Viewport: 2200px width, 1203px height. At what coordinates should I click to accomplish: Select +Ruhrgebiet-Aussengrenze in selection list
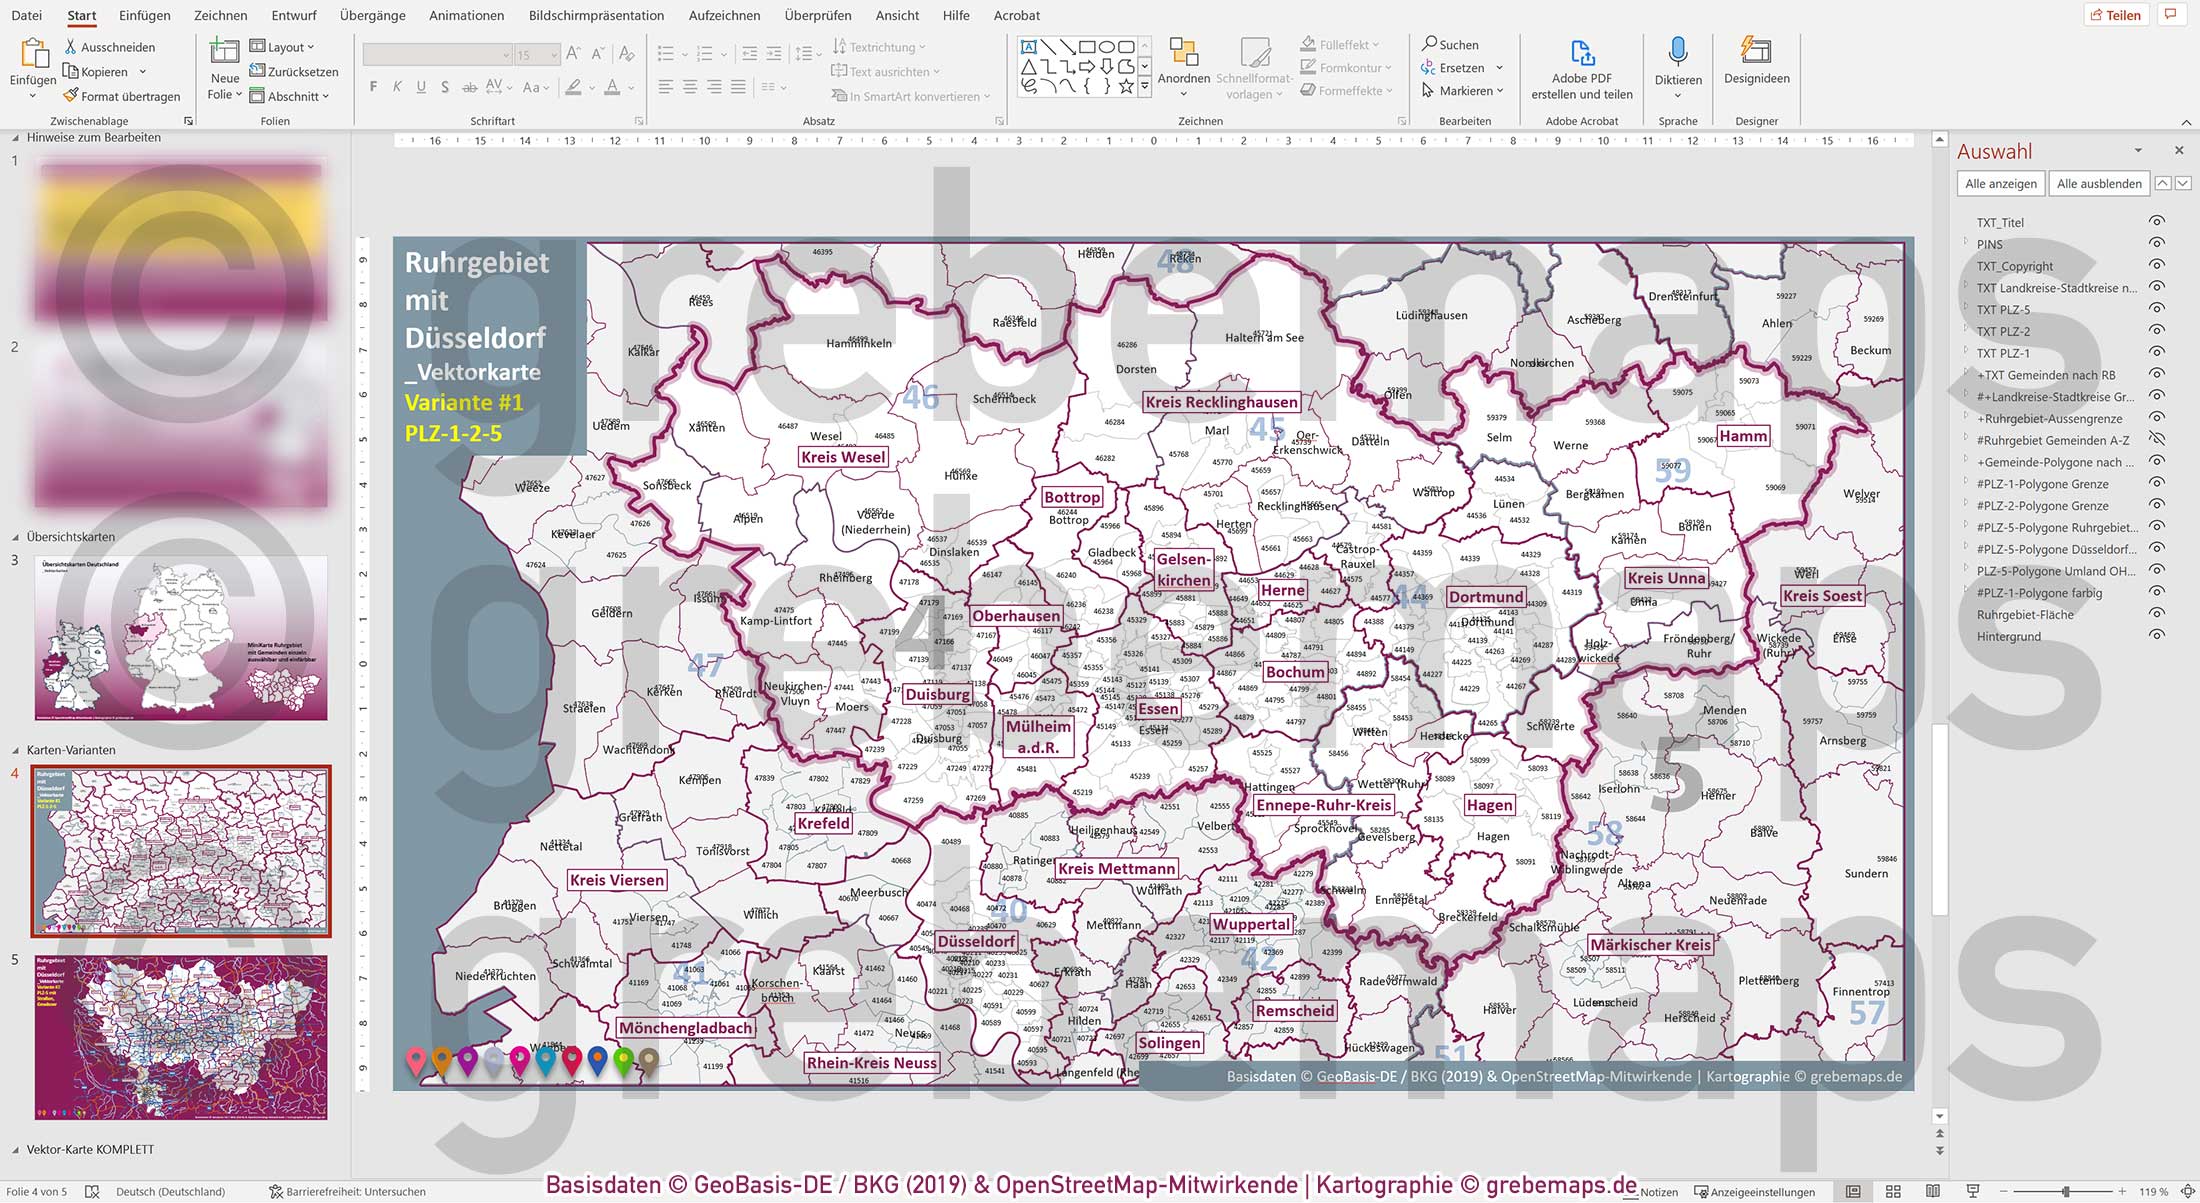[2049, 418]
